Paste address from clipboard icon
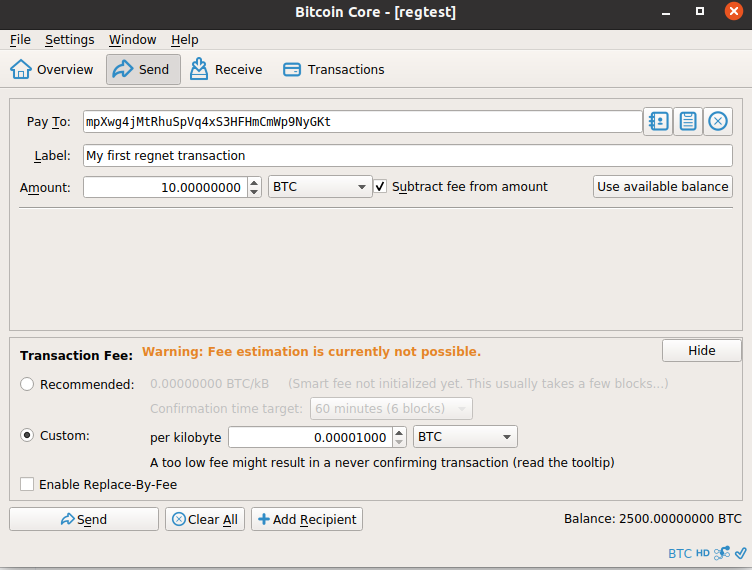Viewport: 752px width, 570px height. click(x=688, y=121)
